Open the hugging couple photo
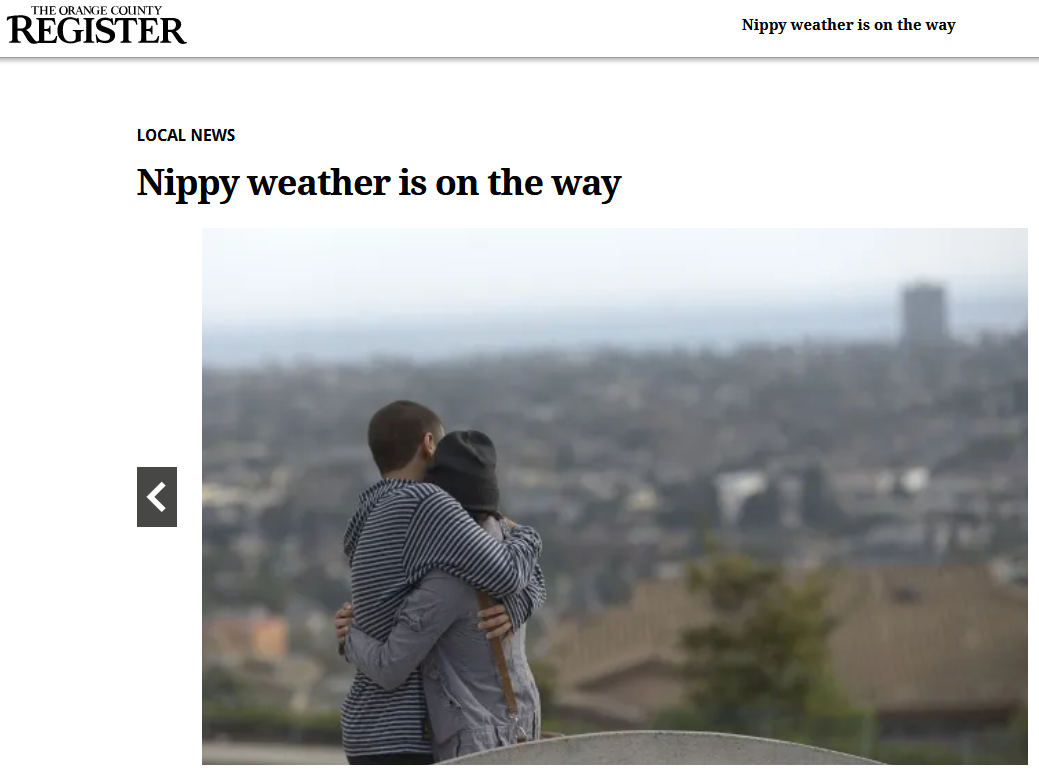 click(615, 496)
